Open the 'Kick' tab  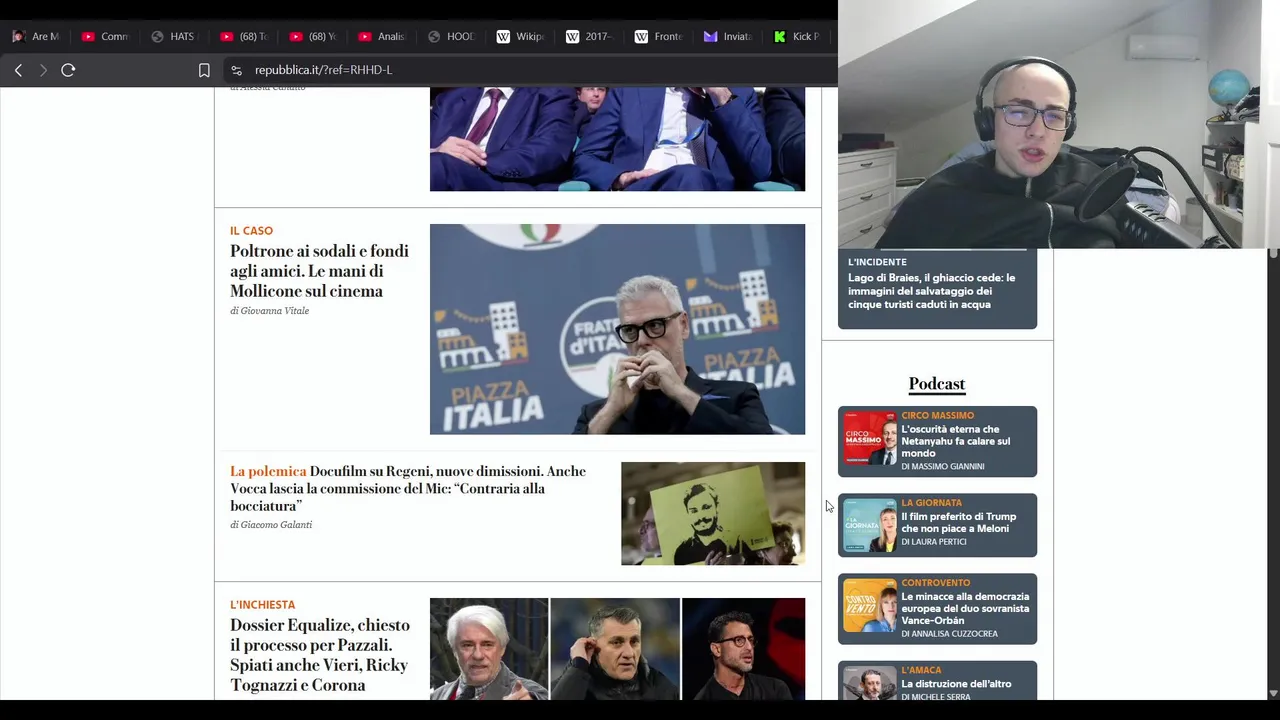pos(797,36)
